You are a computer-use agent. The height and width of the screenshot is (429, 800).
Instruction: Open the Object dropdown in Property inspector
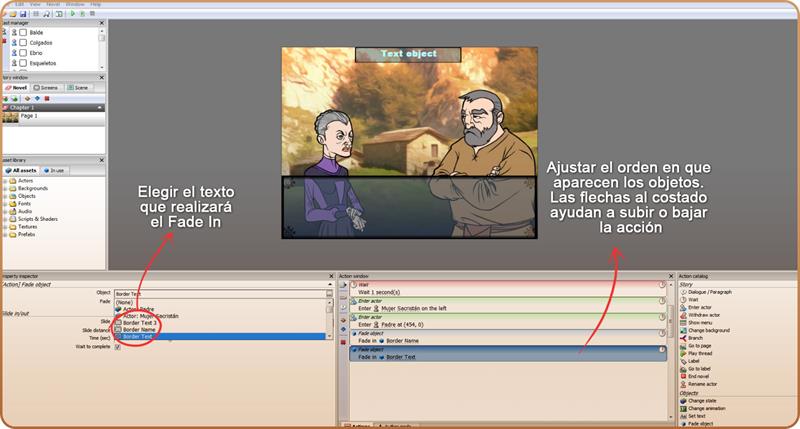pos(329,294)
